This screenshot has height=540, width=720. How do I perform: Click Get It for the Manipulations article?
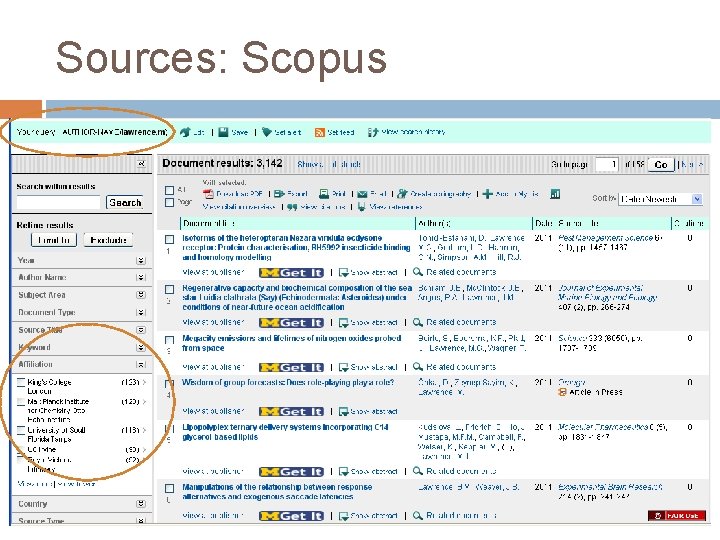click(292, 516)
